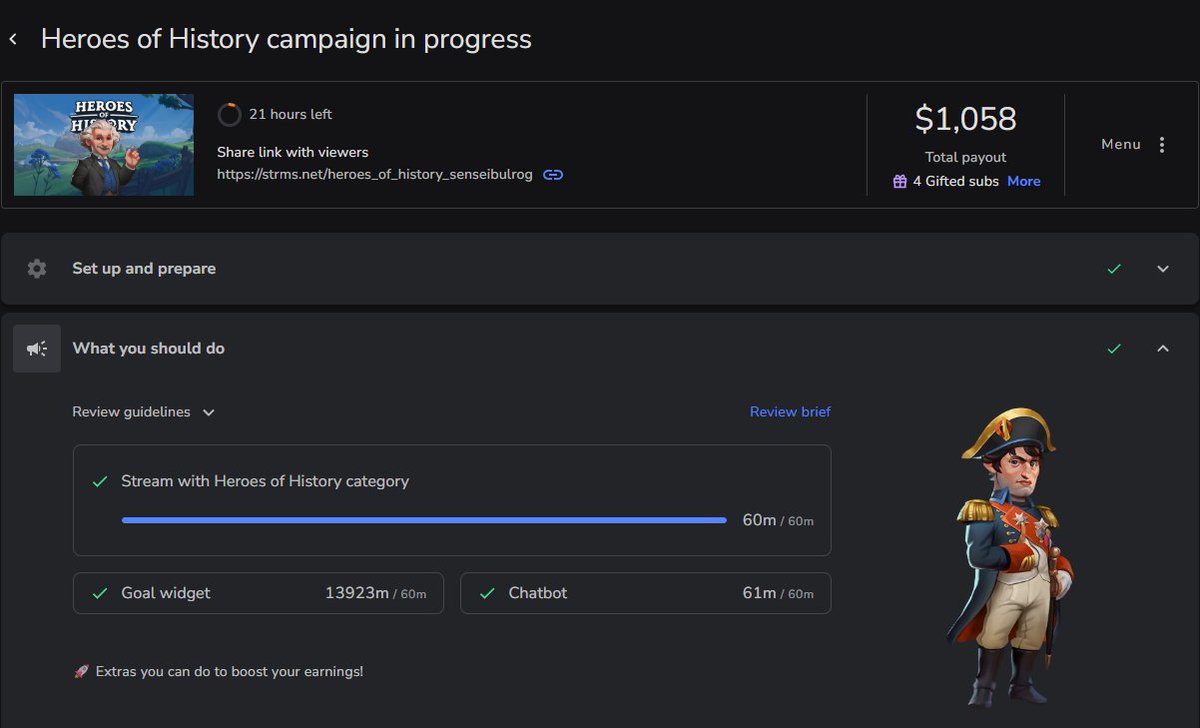Viewport: 1200px width, 728px height.
Task: Click the Share link with viewers label
Action: pos(293,152)
